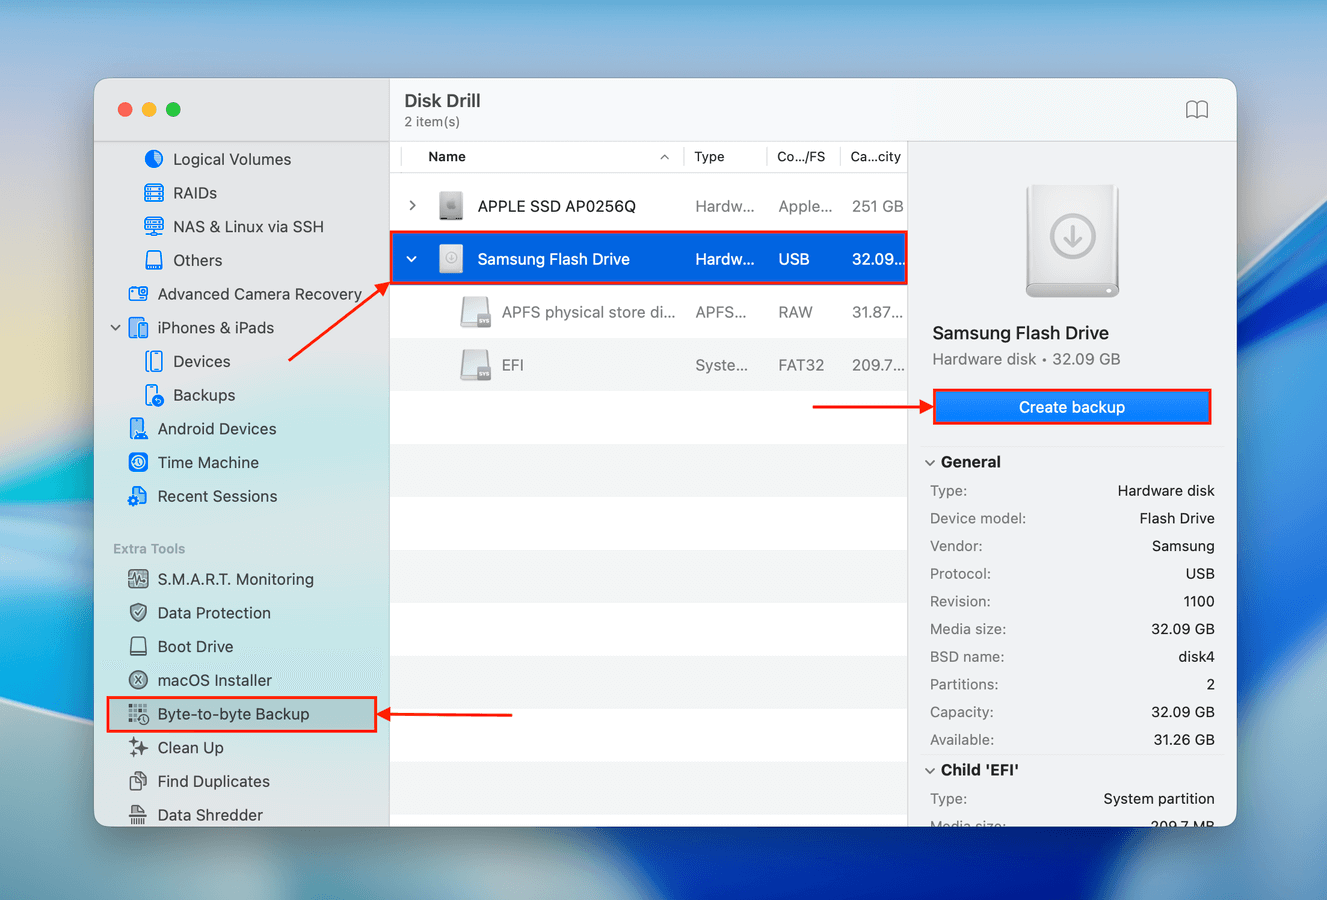Expand the APPLE SSD AP0256Q row
Image resolution: width=1327 pixels, height=900 pixels.
point(412,206)
